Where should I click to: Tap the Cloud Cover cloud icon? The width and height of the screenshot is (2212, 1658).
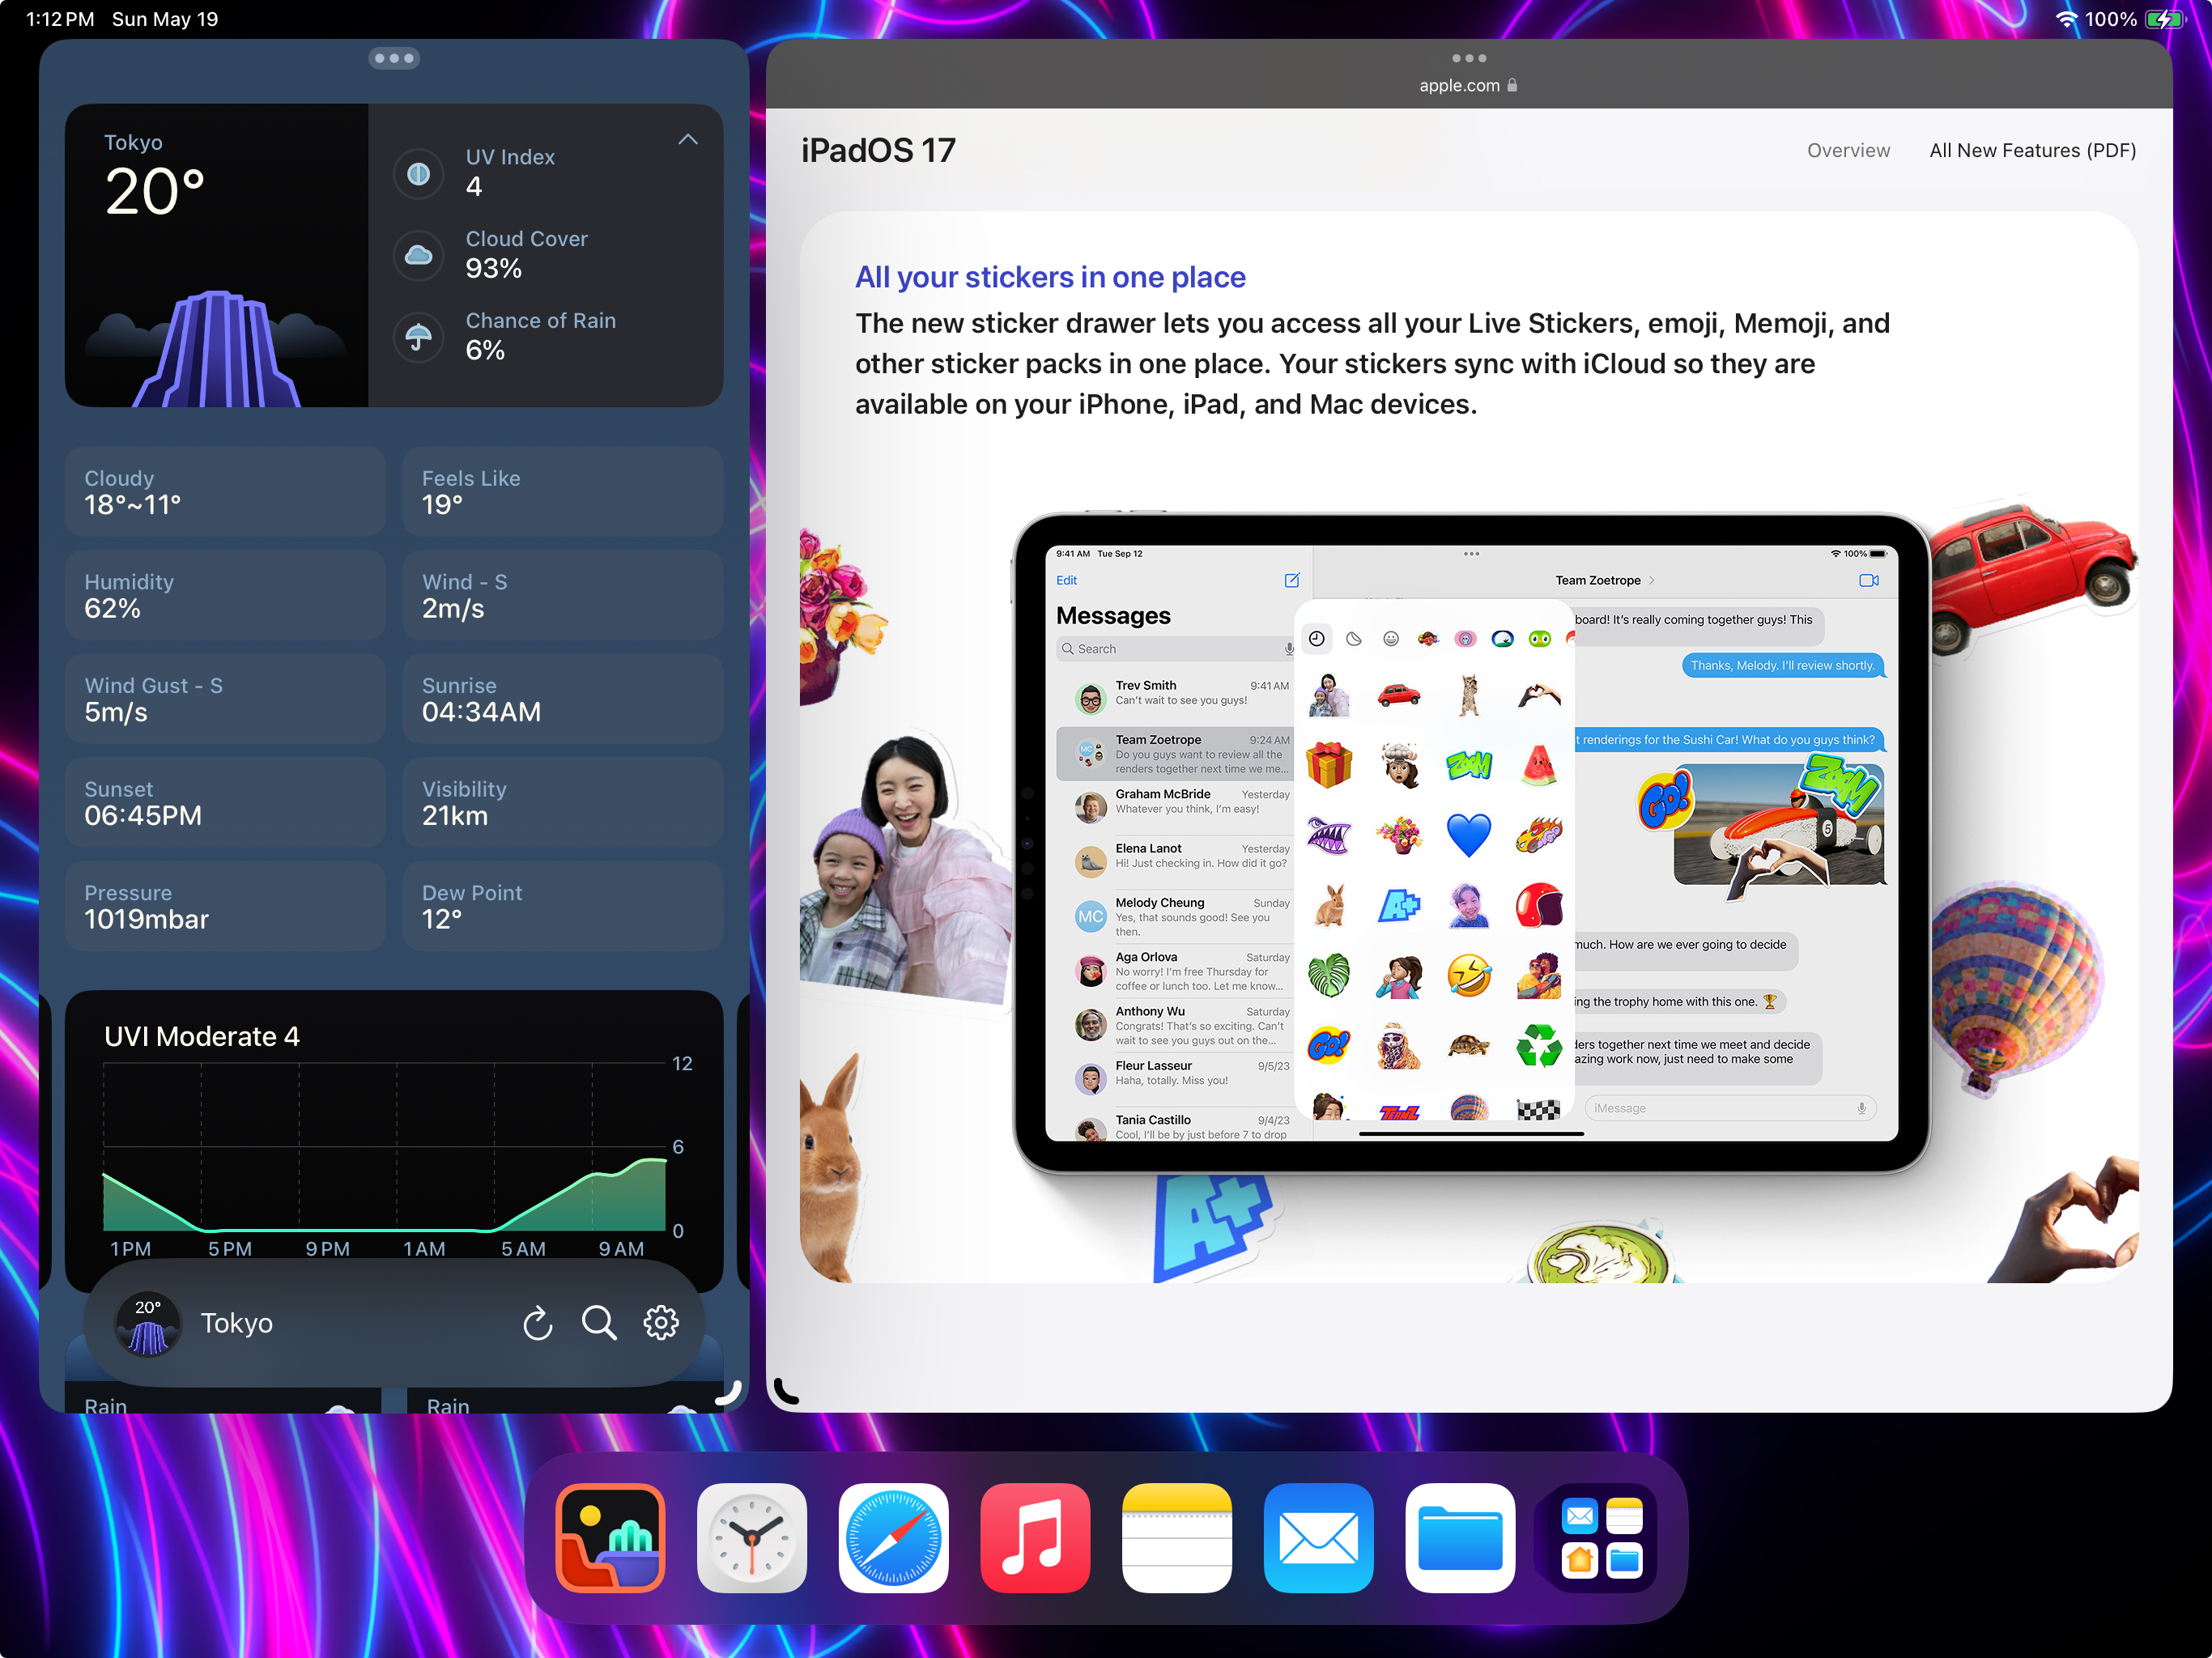418,255
